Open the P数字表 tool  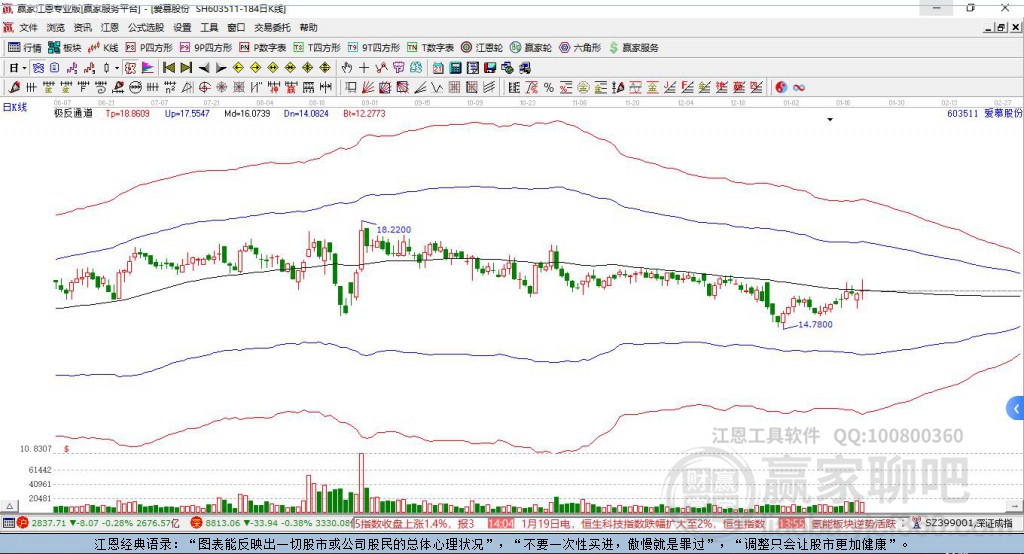[263, 48]
